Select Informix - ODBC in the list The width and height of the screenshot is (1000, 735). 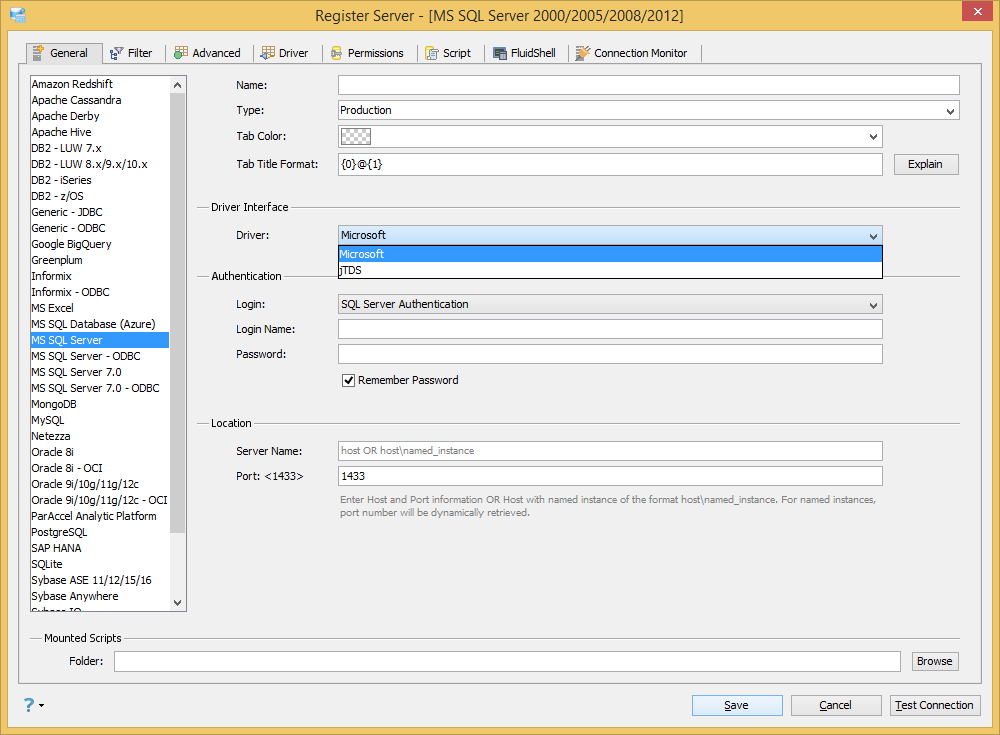(x=100, y=292)
